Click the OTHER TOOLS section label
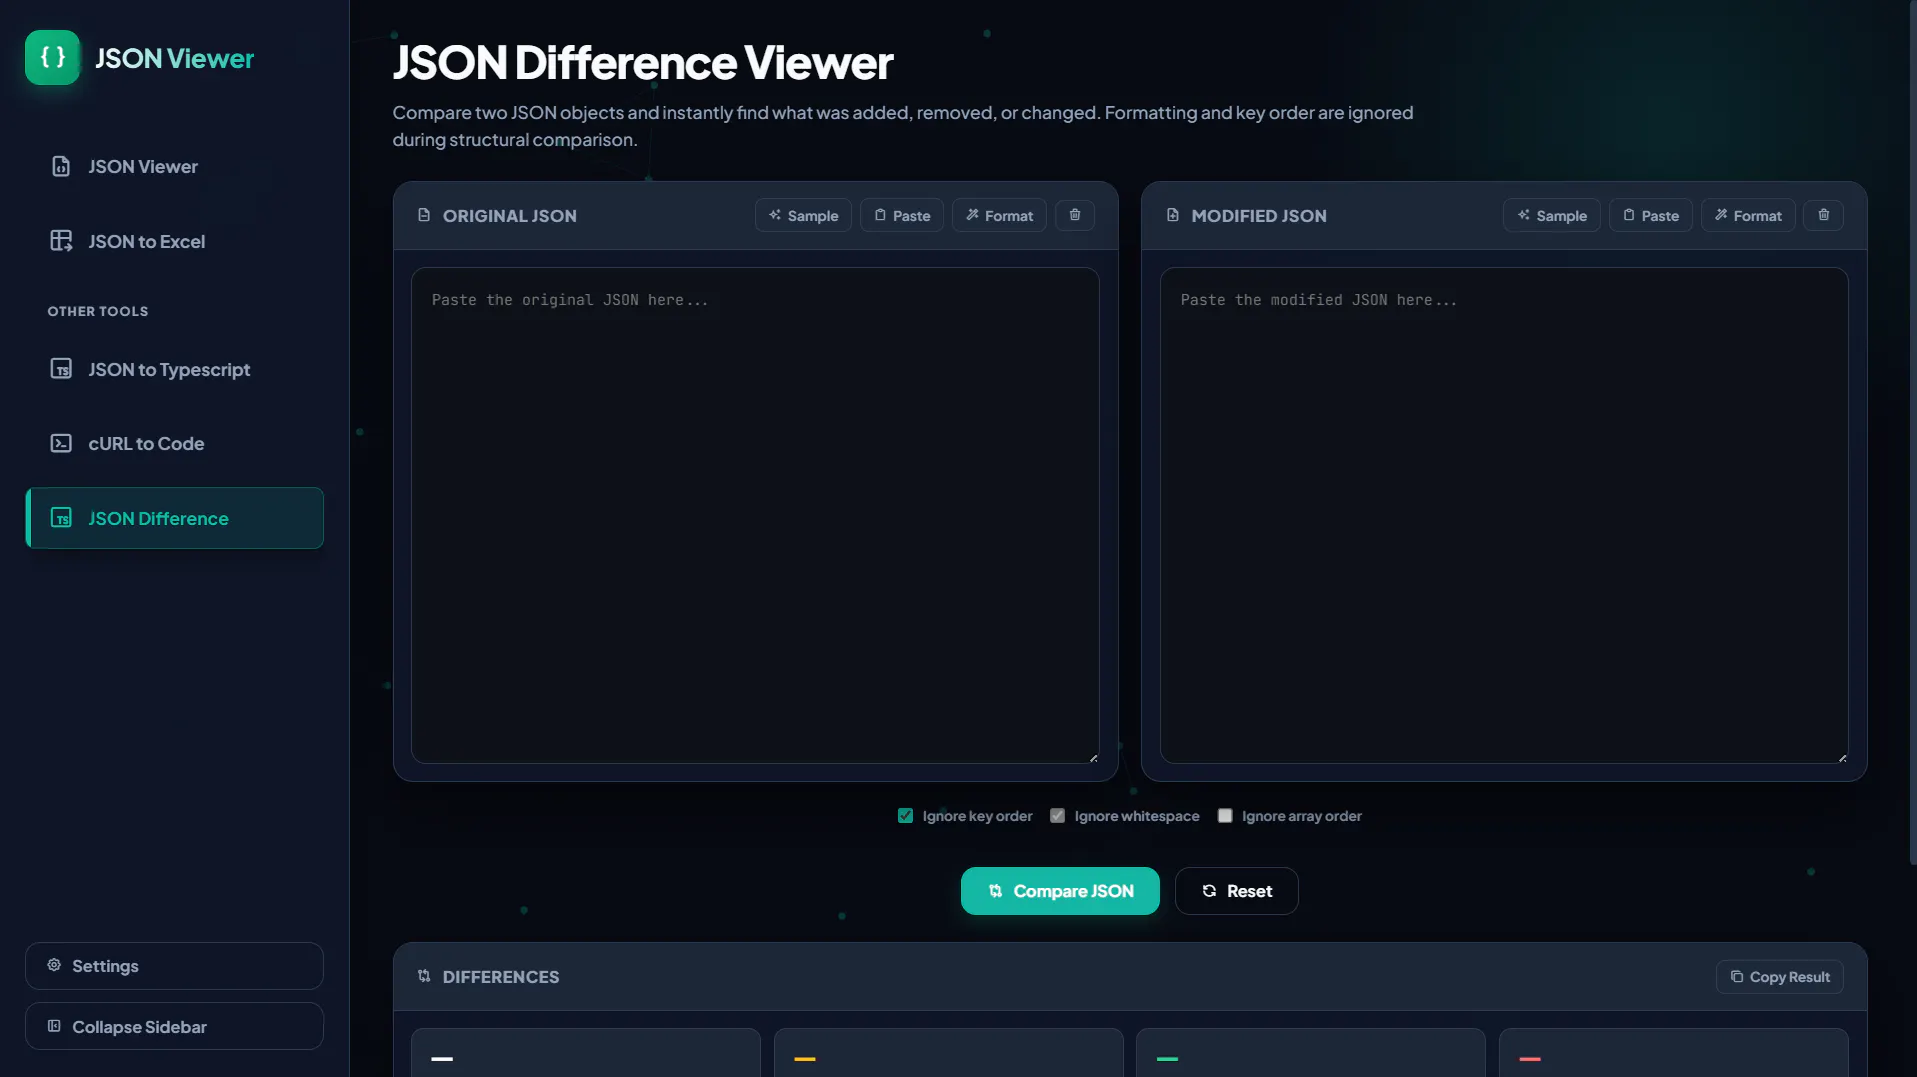Image resolution: width=1917 pixels, height=1077 pixels. coord(98,311)
